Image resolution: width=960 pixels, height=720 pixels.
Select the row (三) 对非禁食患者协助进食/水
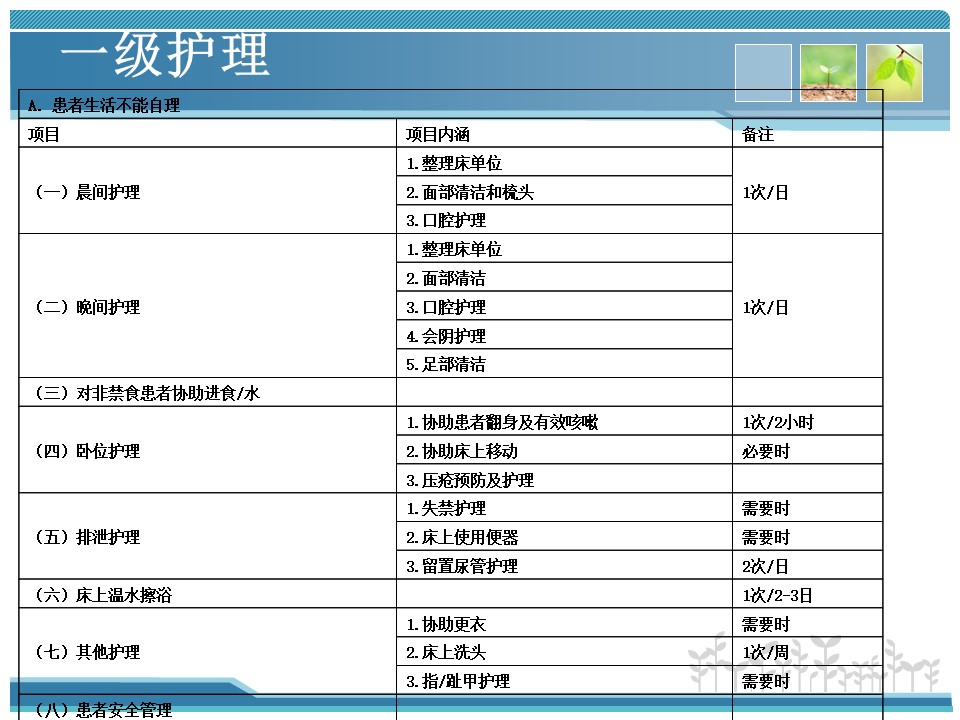(x=451, y=392)
